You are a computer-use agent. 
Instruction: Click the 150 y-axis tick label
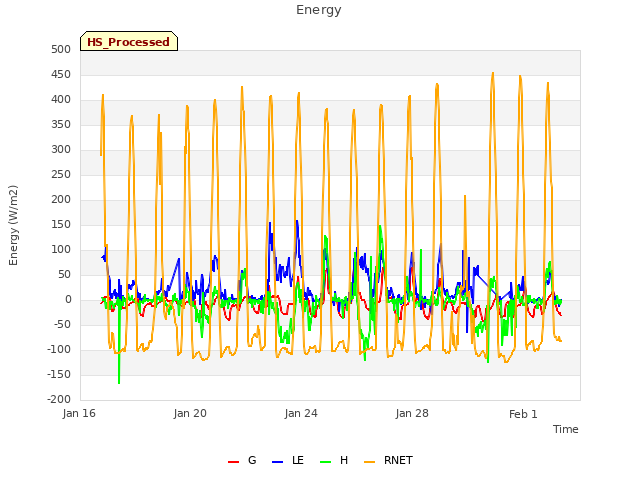click(x=61, y=224)
